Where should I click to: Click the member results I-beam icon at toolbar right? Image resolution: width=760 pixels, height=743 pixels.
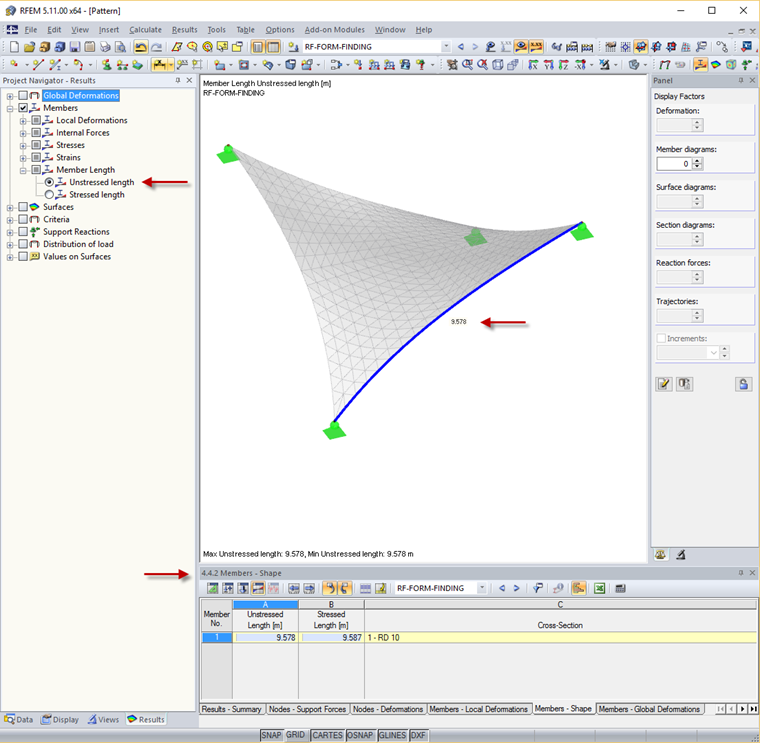(700, 64)
